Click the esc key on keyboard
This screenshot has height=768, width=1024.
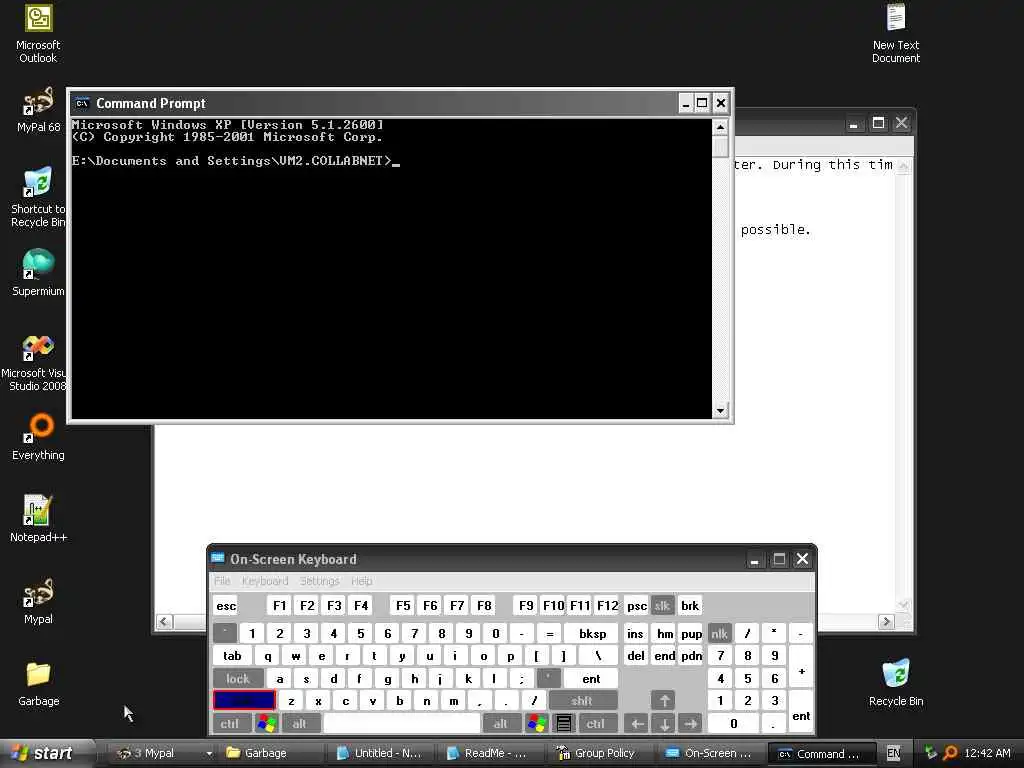[226, 605]
